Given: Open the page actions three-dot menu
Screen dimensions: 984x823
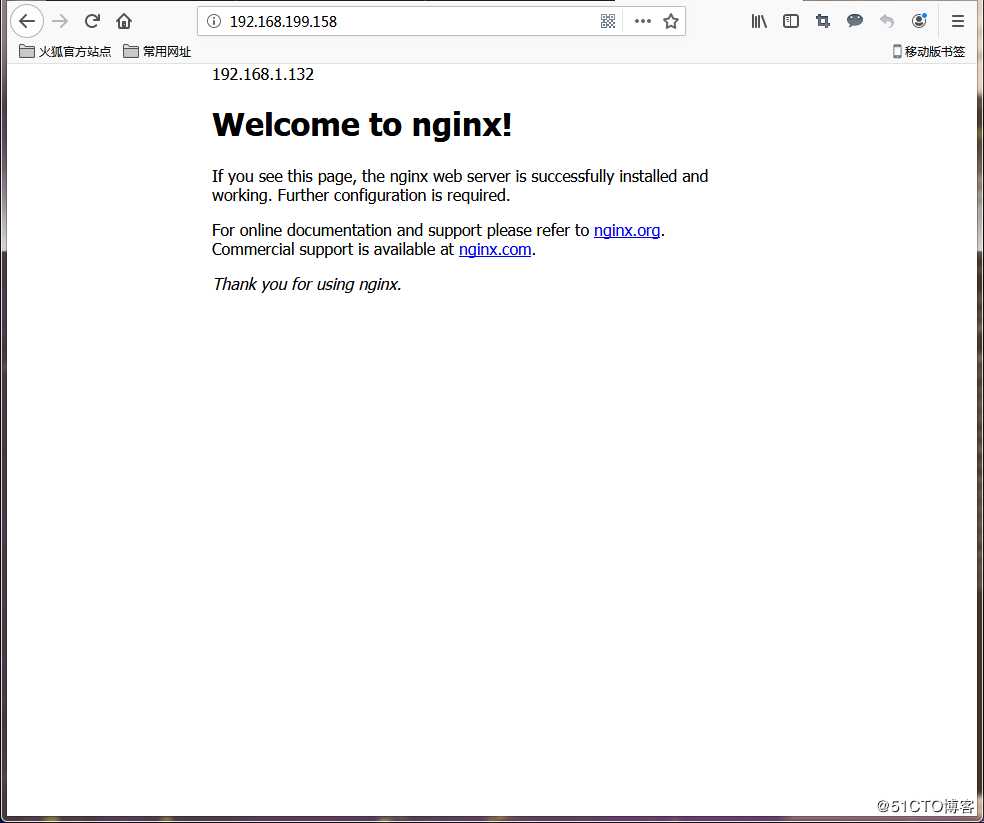Looking at the screenshot, I should pos(643,21).
